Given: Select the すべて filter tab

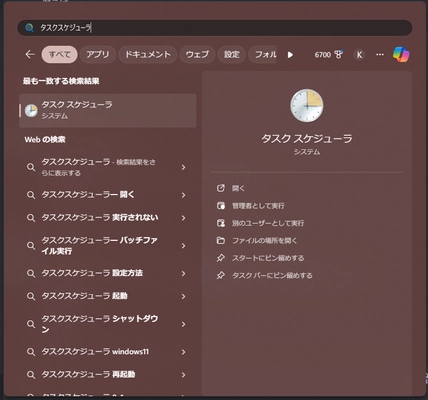Looking at the screenshot, I should pyautogui.click(x=59, y=54).
